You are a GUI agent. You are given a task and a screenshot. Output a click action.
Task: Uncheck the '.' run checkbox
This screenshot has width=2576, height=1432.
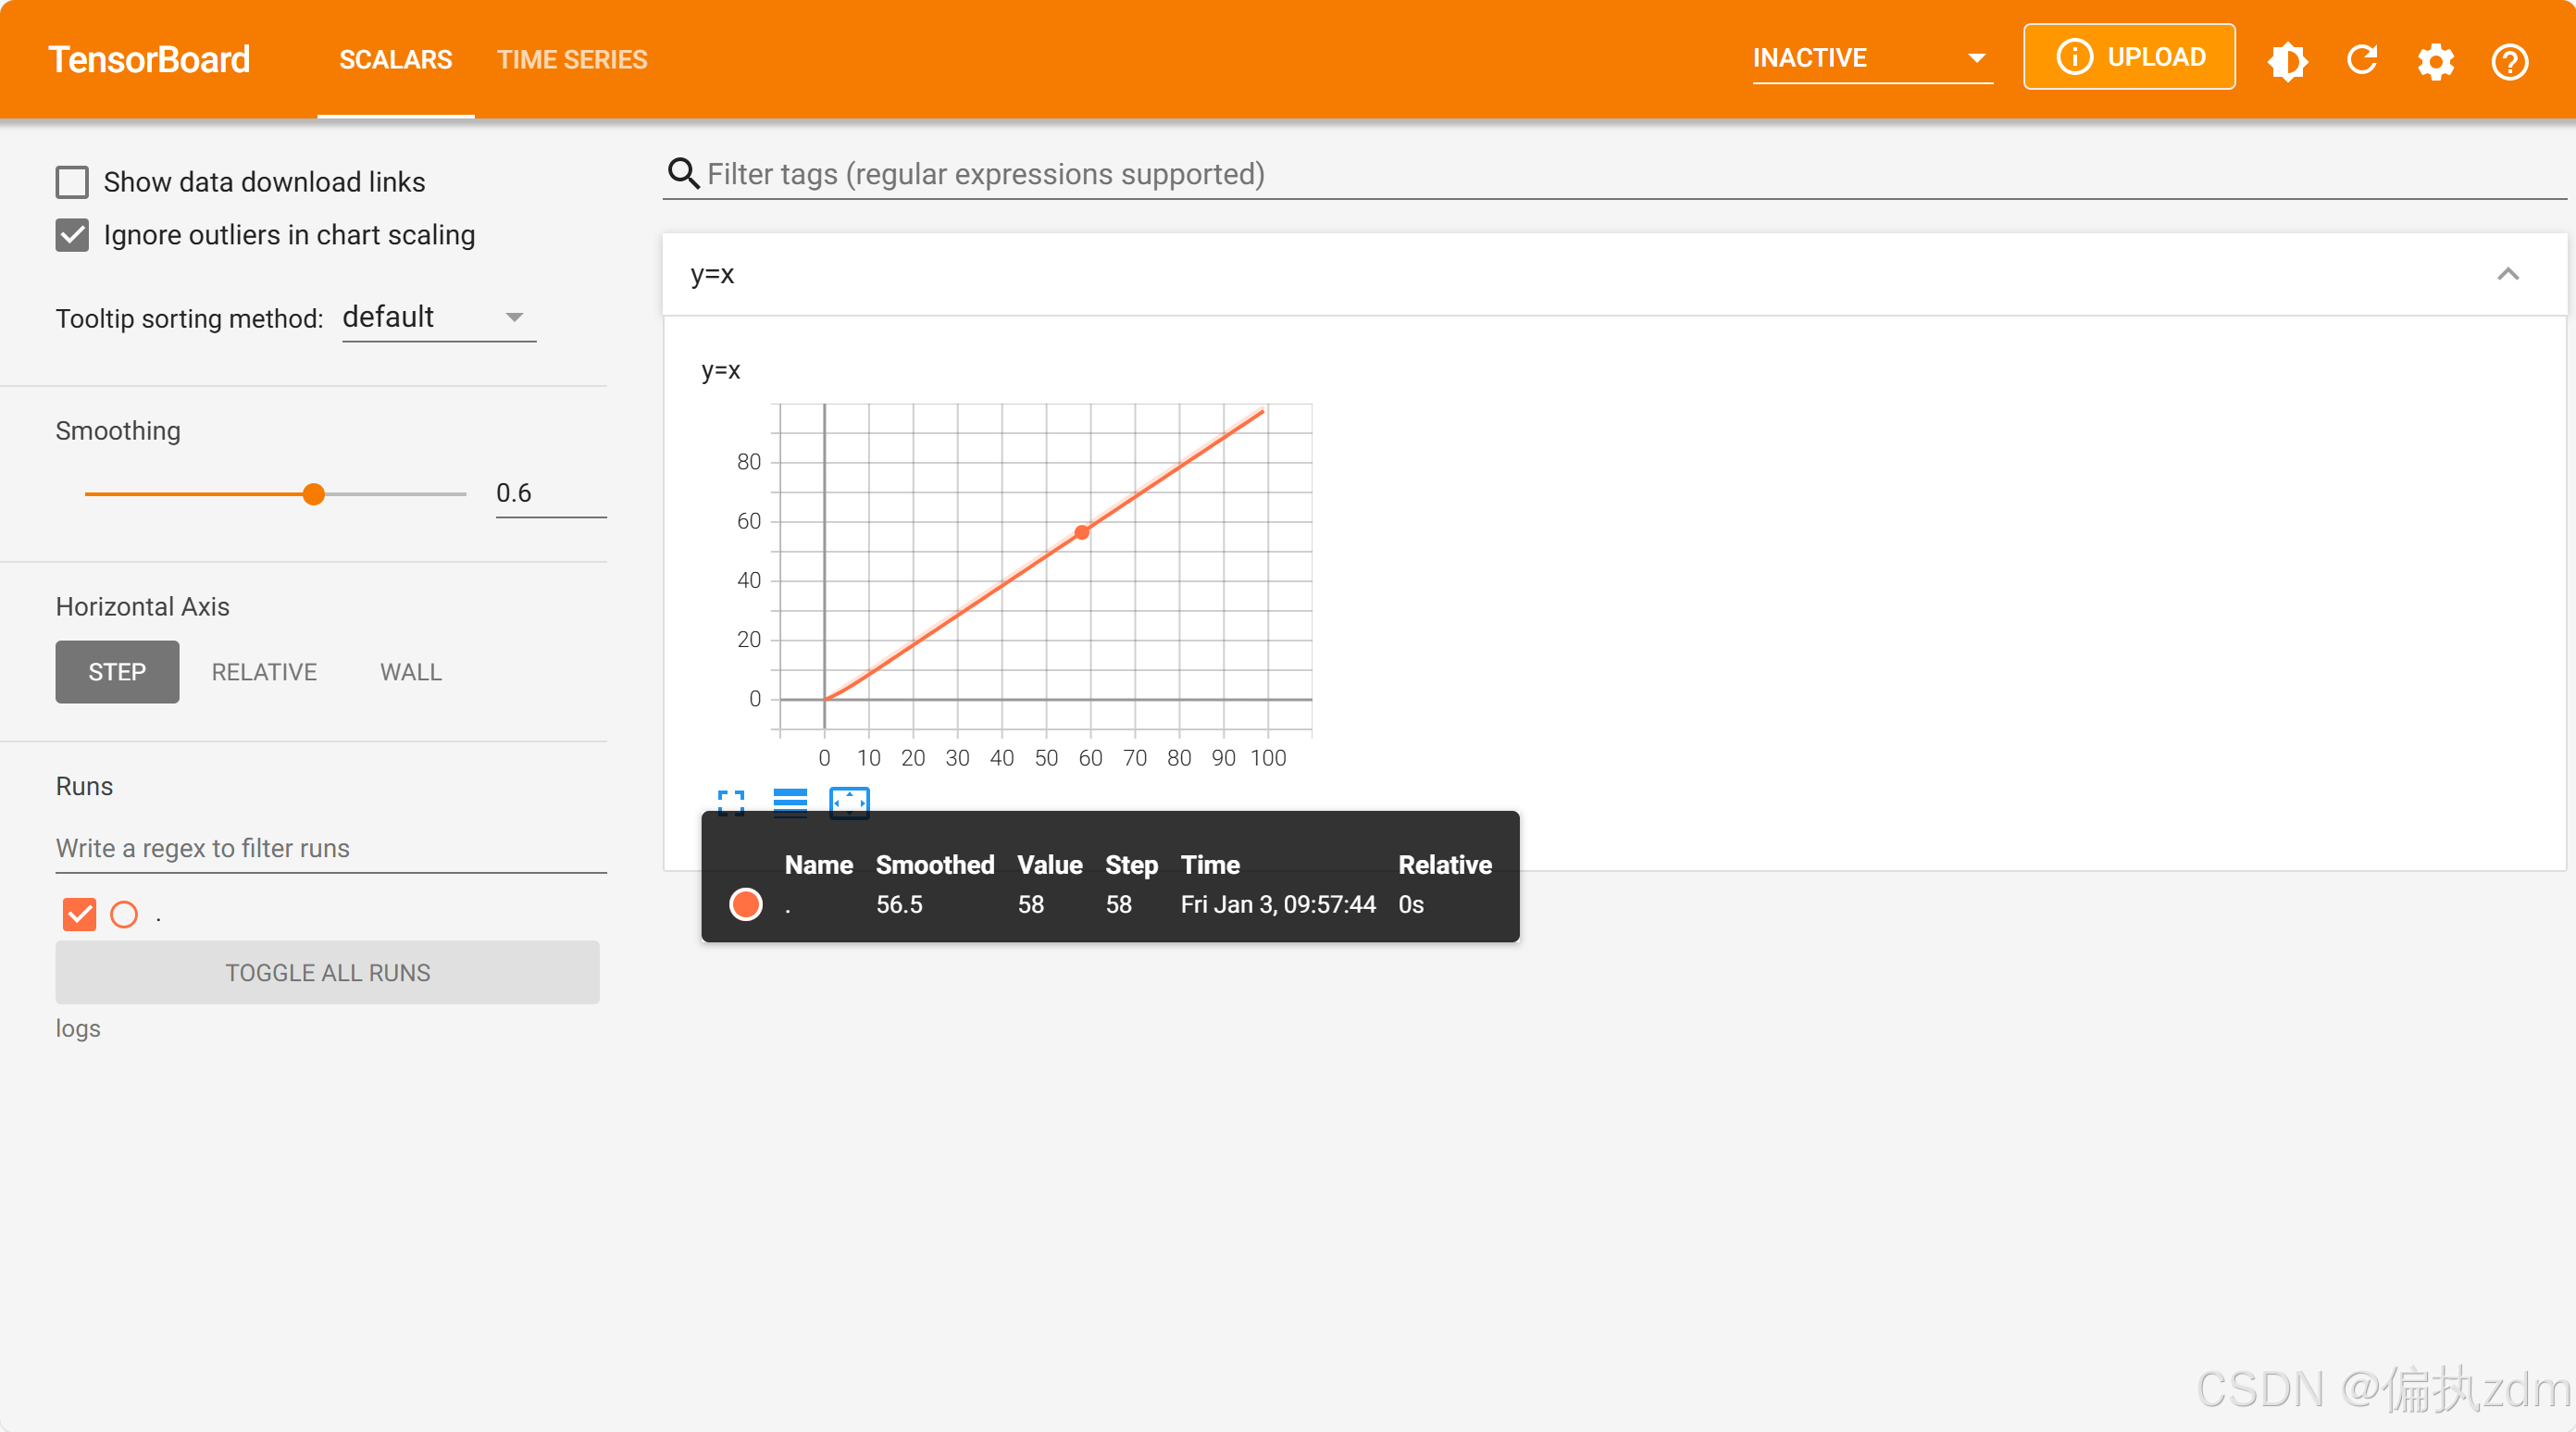(79, 914)
